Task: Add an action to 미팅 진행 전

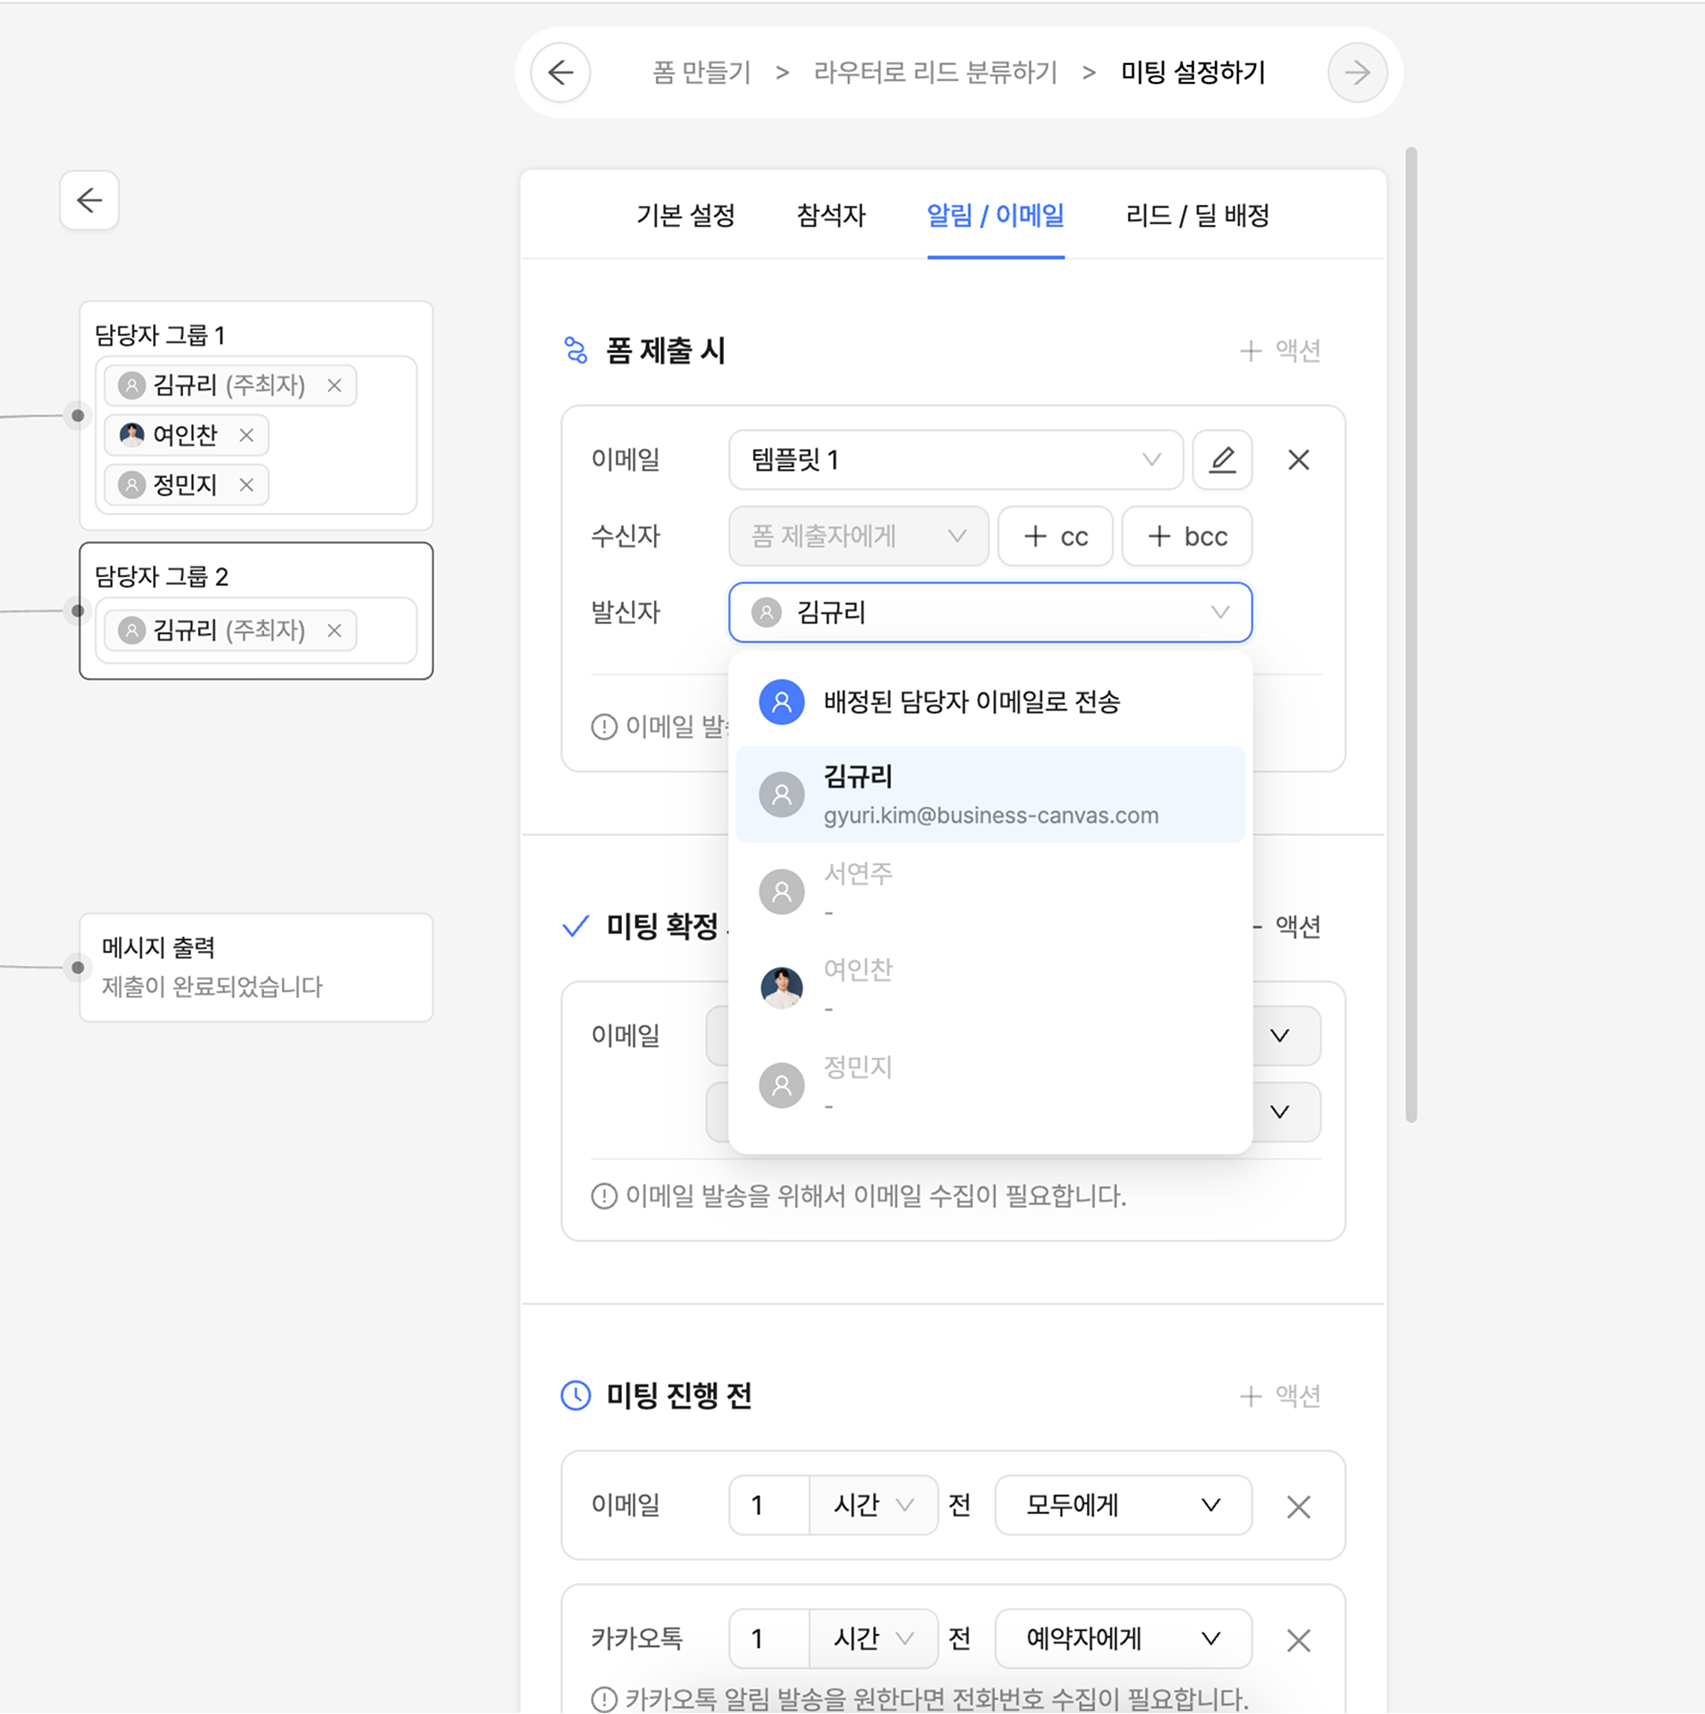Action: click(1280, 1396)
